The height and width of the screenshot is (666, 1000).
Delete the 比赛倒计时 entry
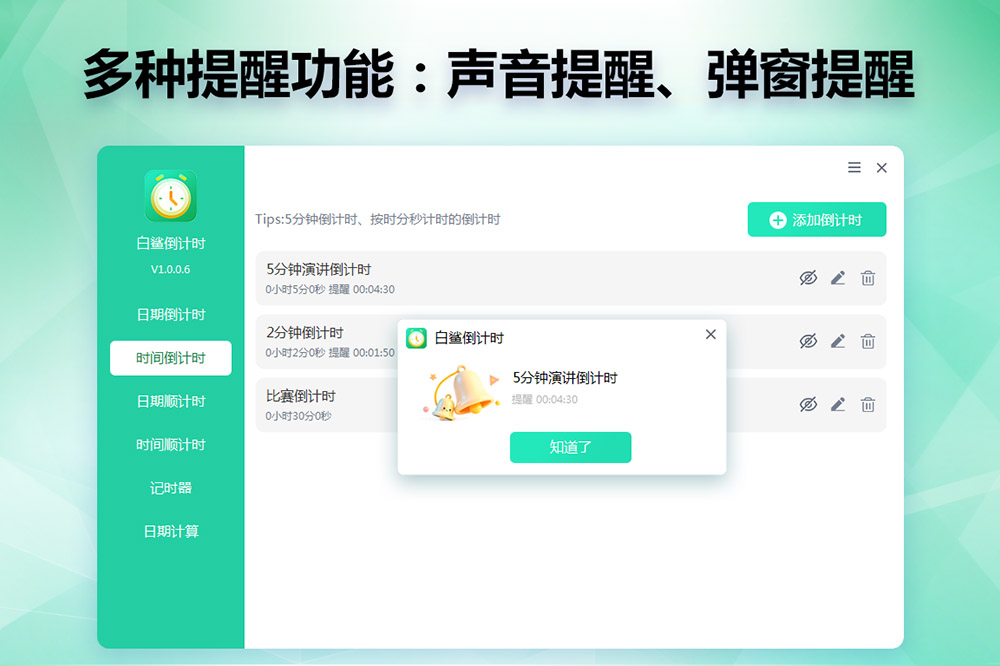(868, 404)
